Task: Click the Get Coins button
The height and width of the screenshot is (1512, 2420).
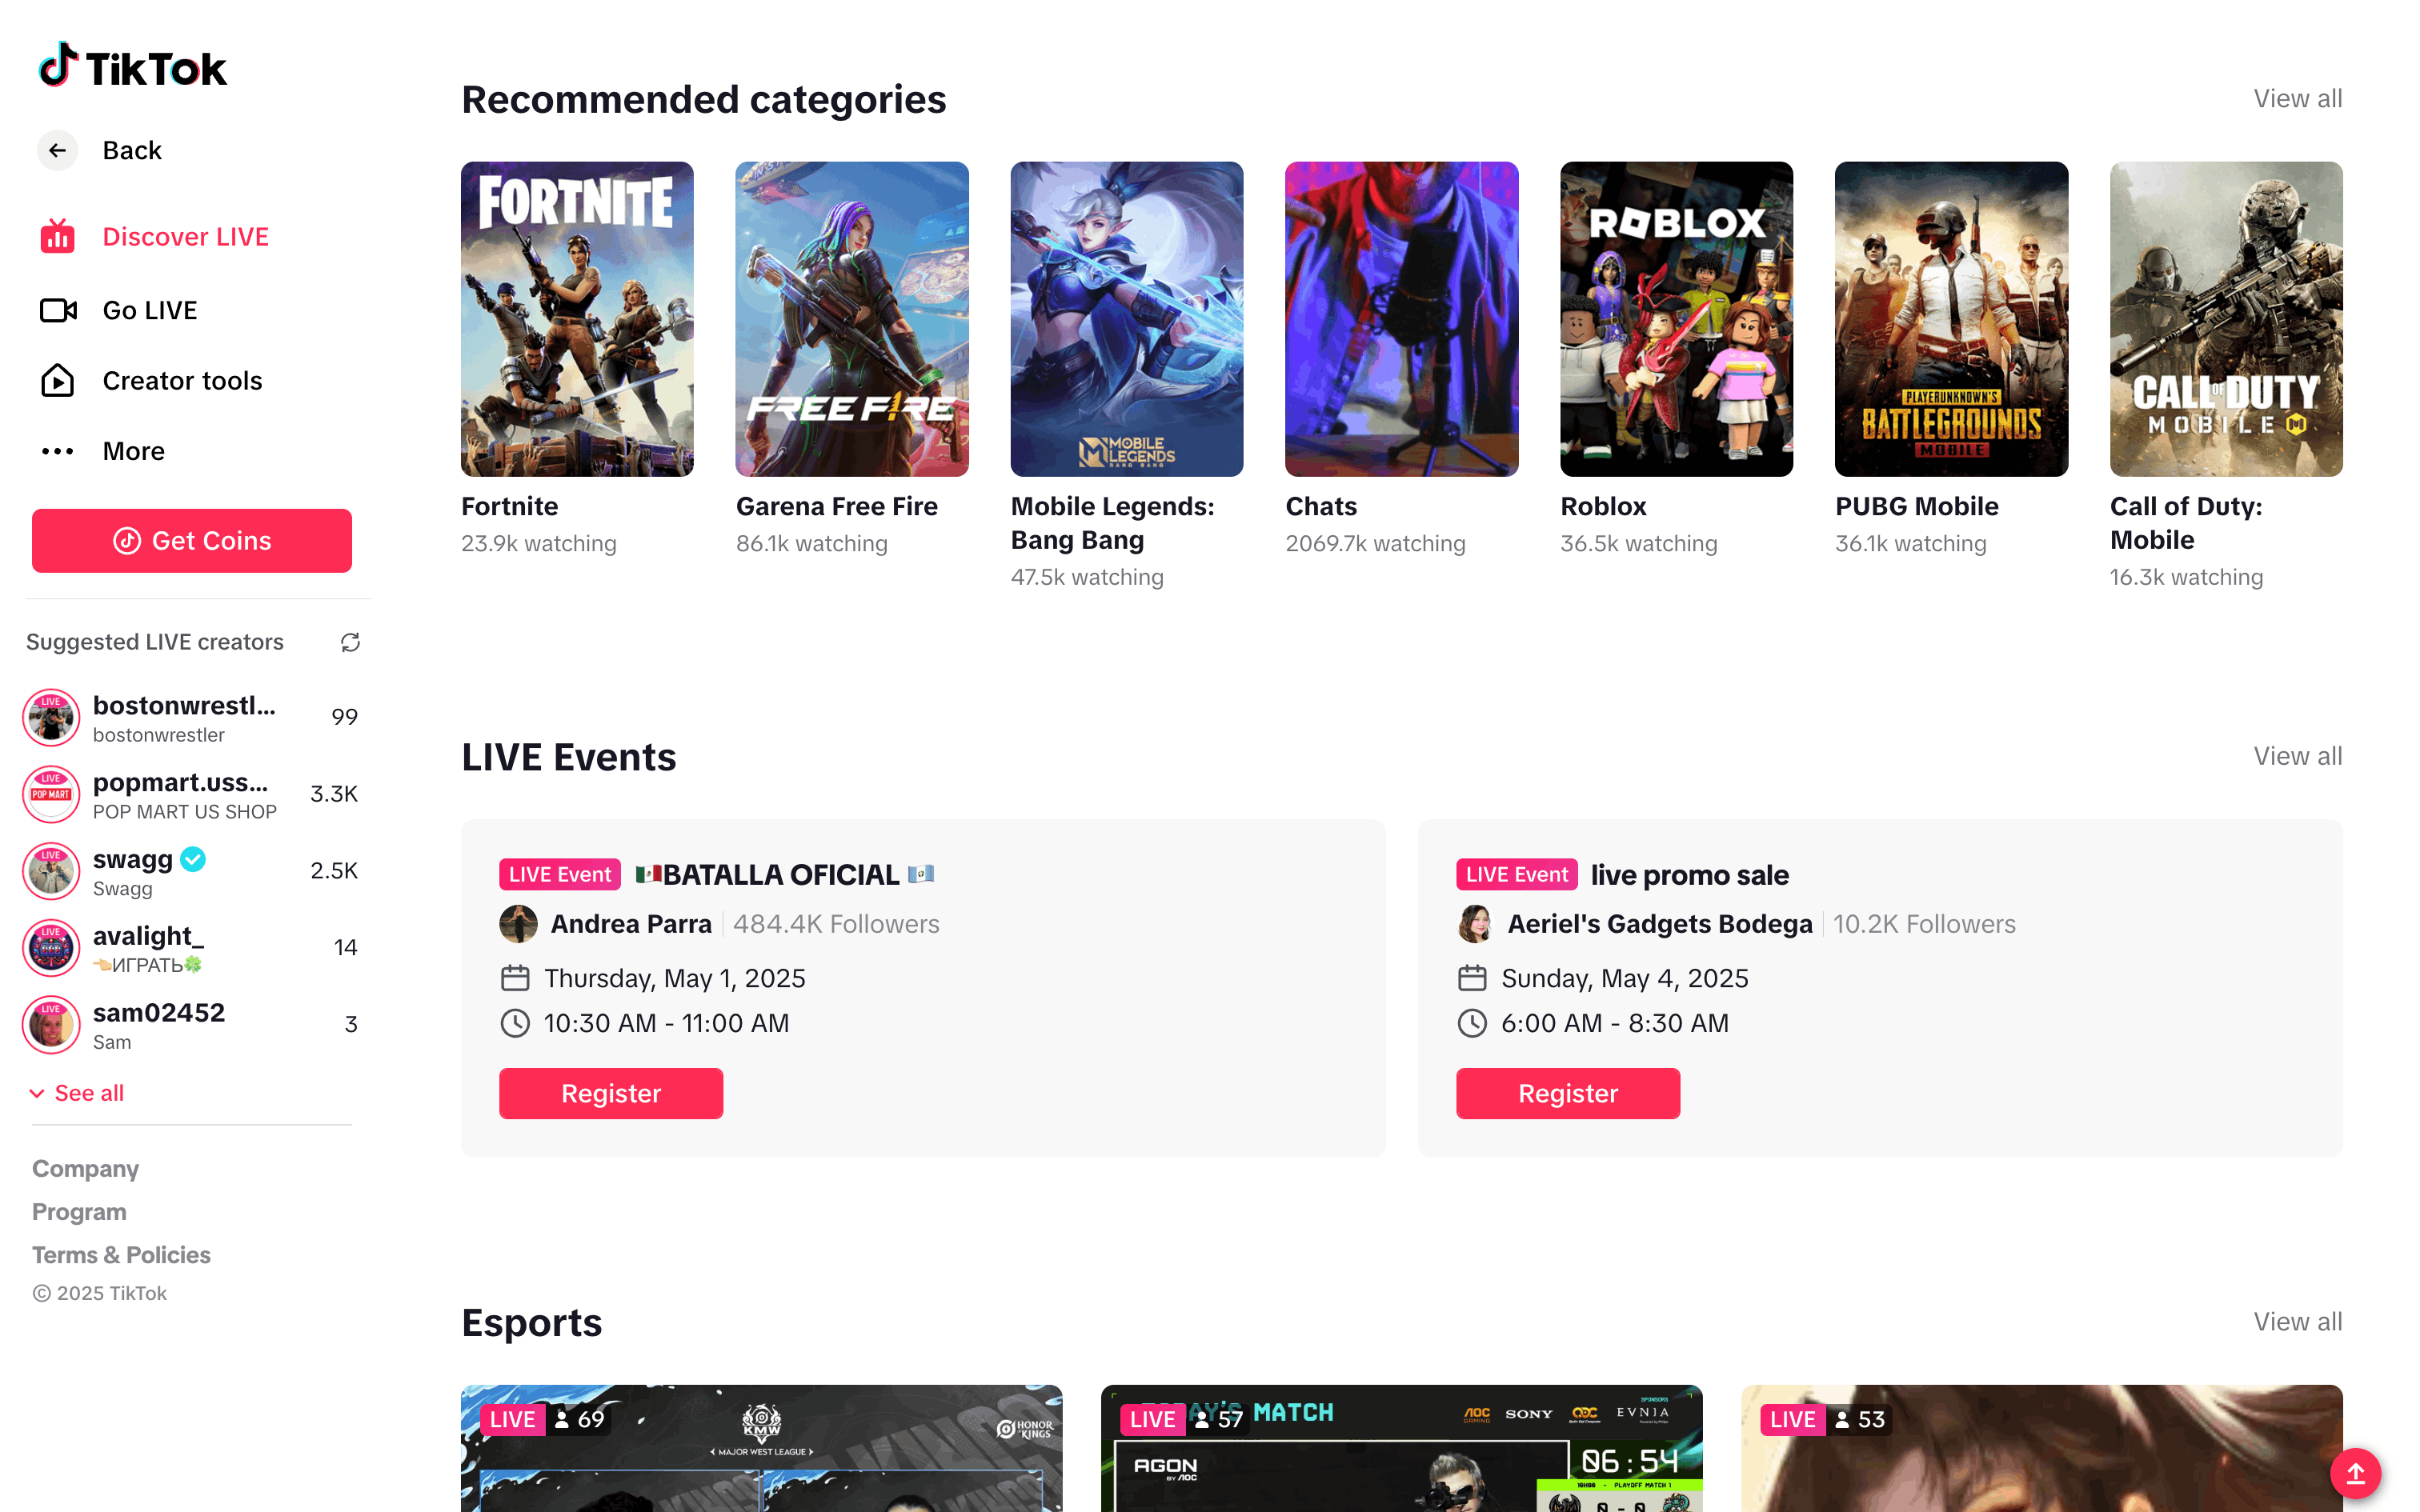Action: [192, 541]
